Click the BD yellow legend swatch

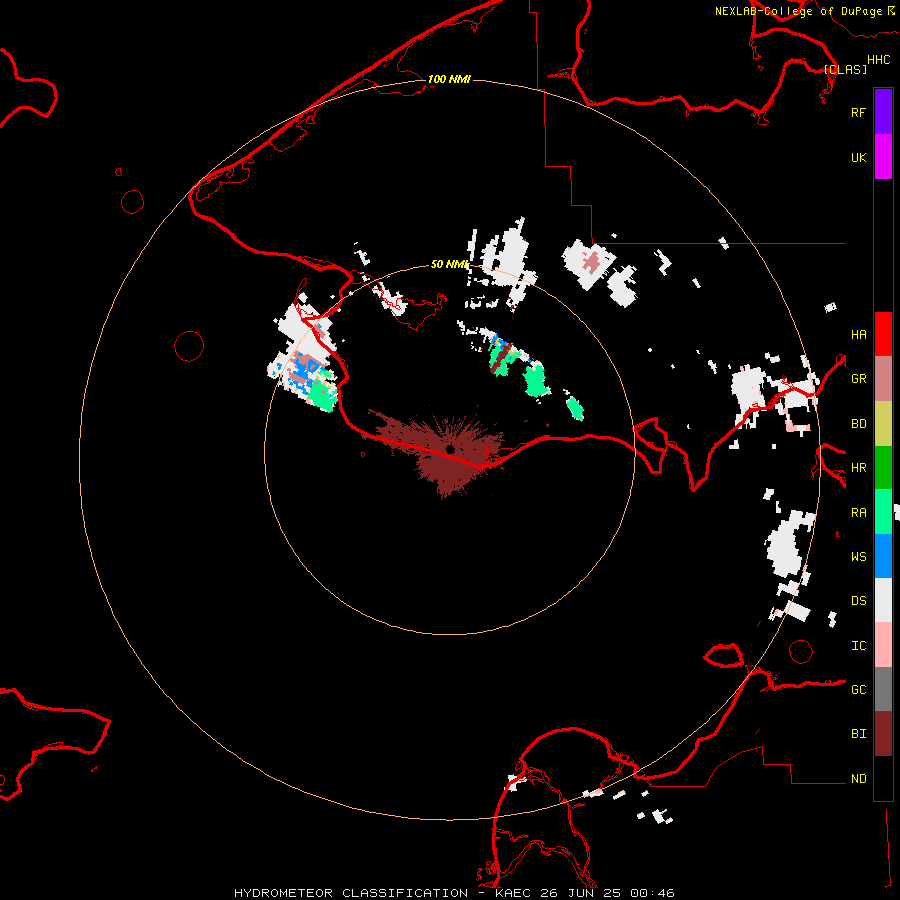click(883, 424)
